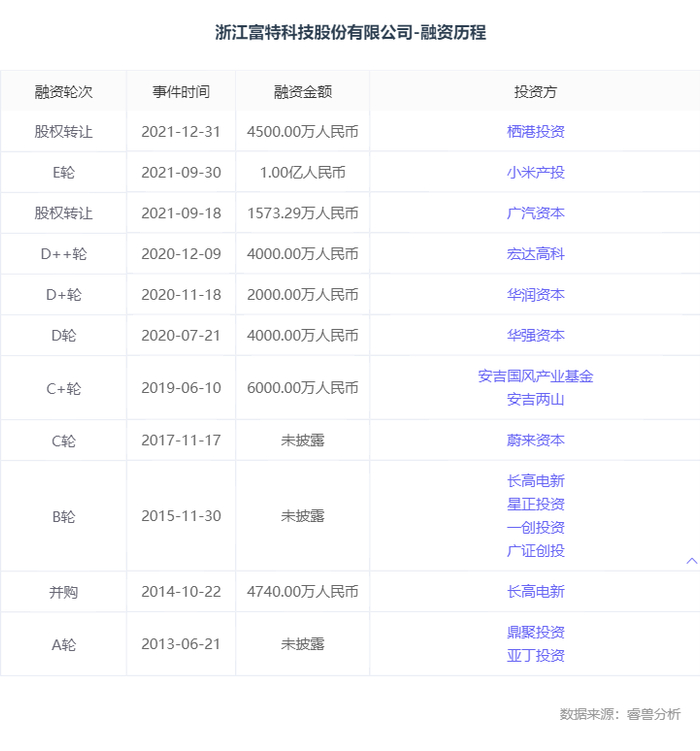Click the 融资金额 column header
This screenshot has height=751, width=700.
click(x=303, y=91)
